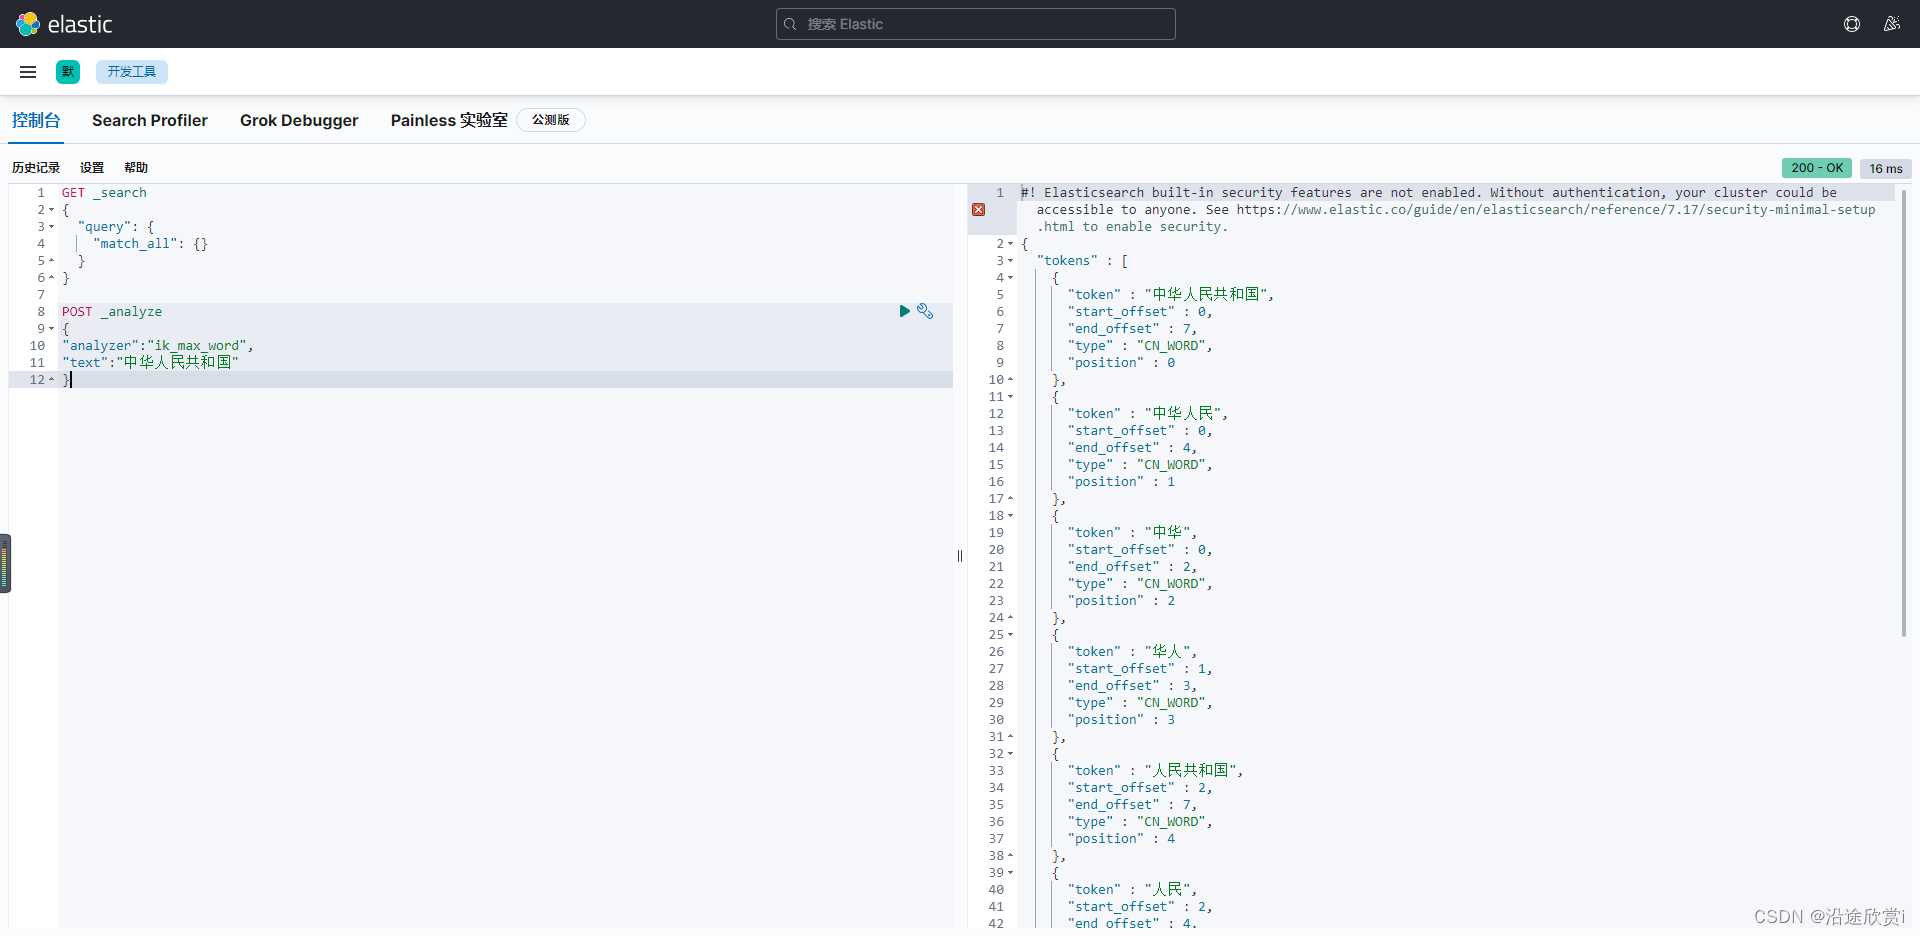Switch to the Search Profiler tab

click(150, 120)
